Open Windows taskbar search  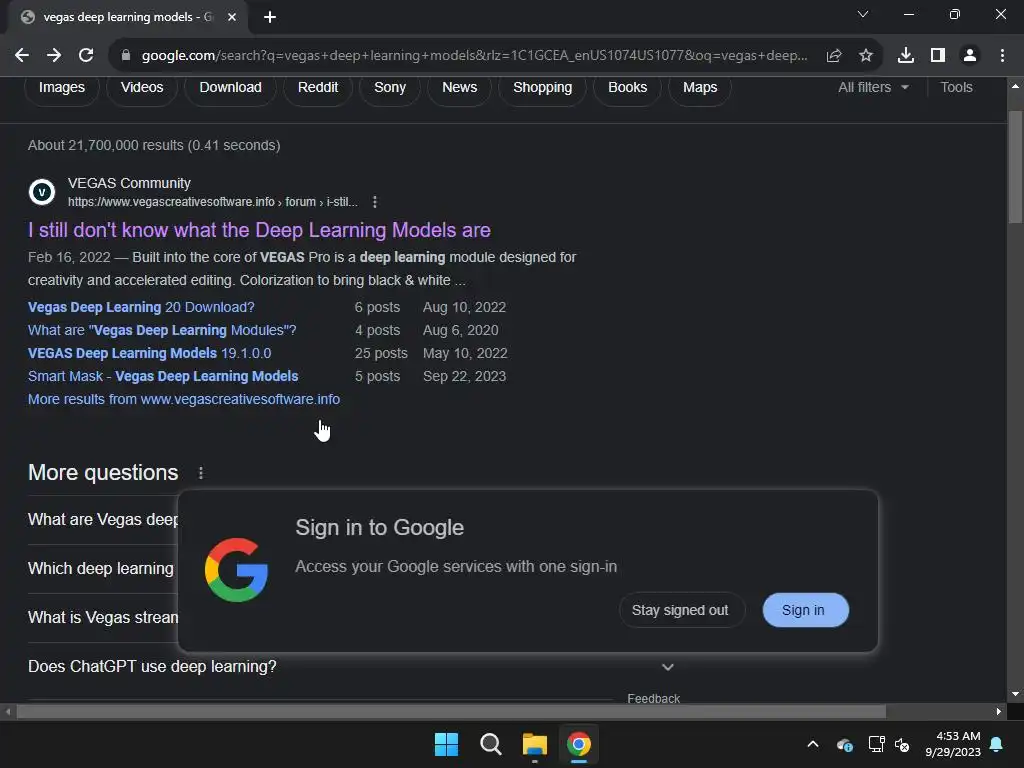490,744
